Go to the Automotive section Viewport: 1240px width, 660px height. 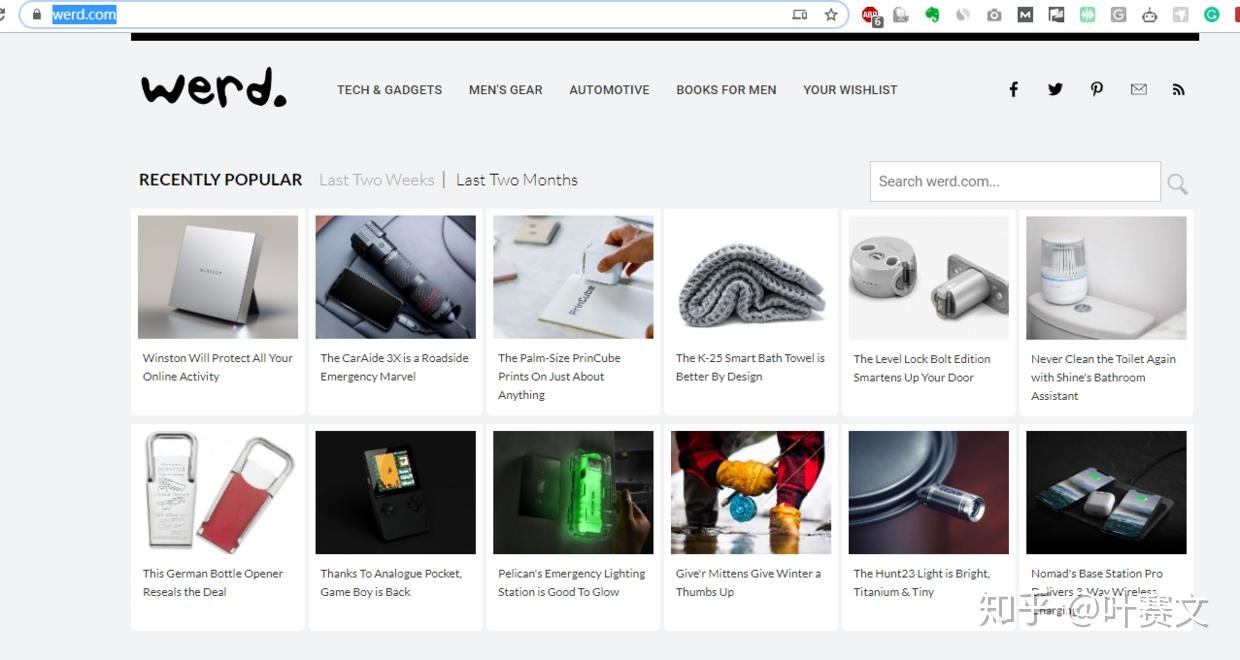point(609,90)
